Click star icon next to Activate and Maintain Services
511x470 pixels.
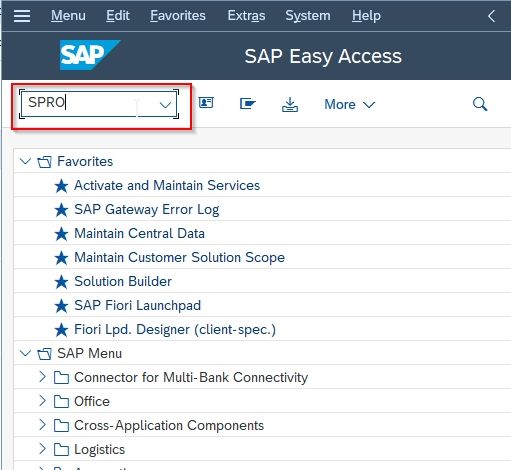click(61, 186)
